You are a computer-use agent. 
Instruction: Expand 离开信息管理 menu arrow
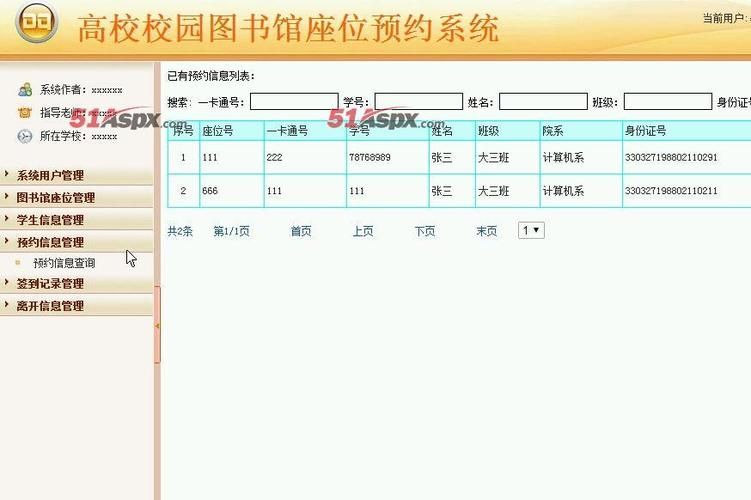(x=7, y=305)
